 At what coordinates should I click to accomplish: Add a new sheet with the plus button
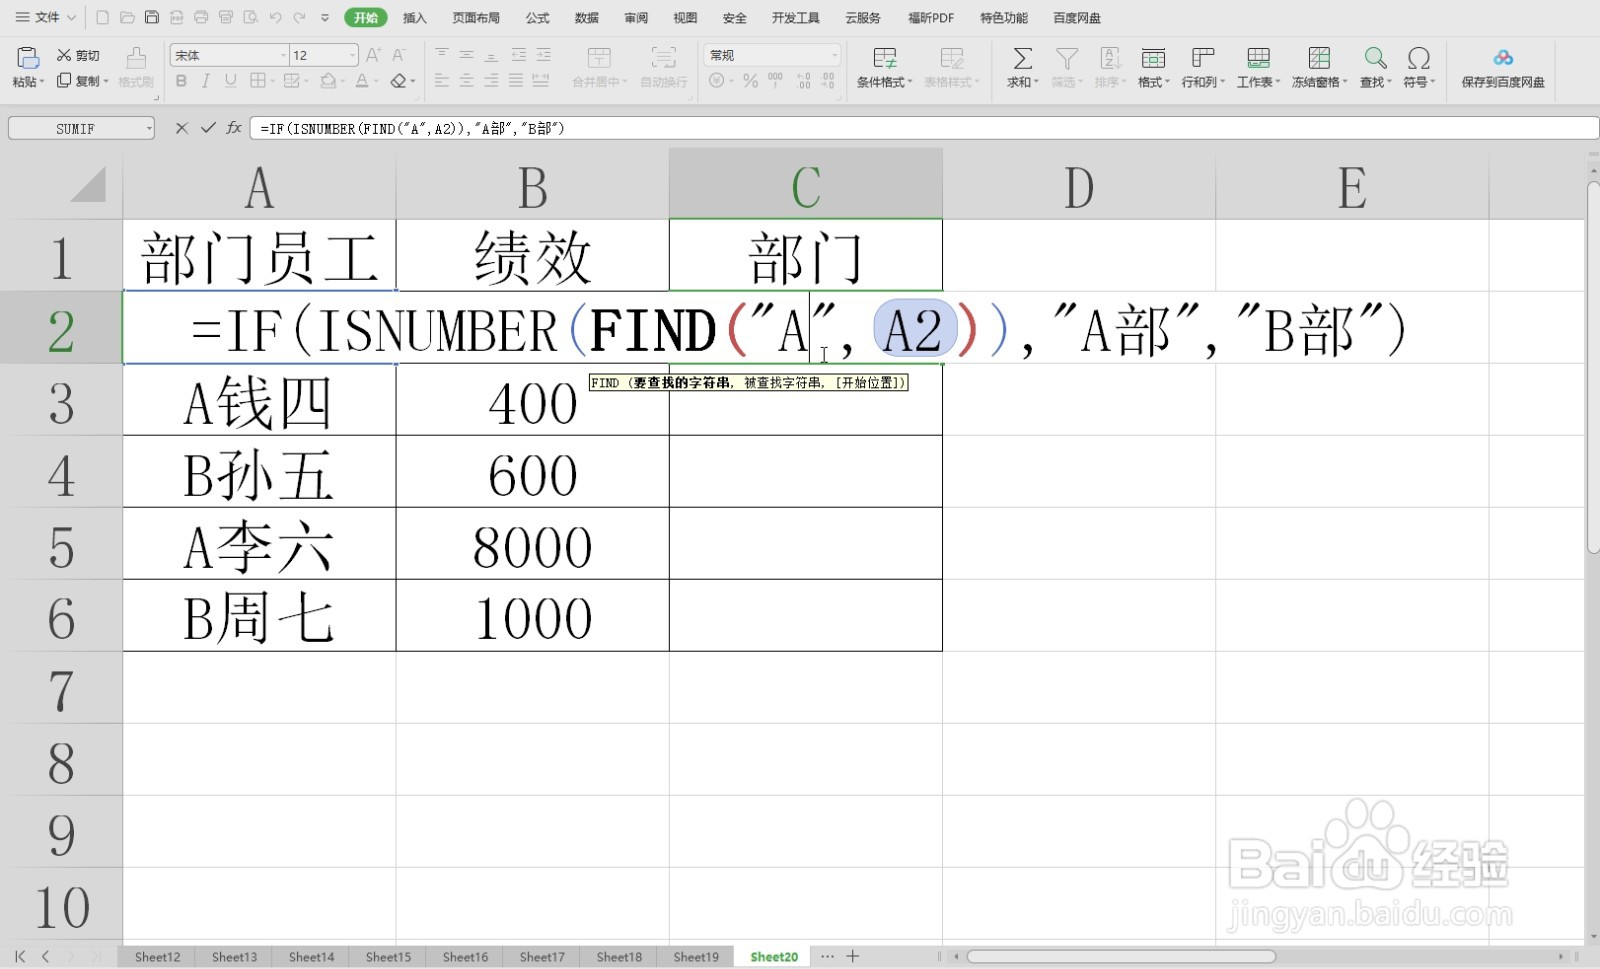(x=853, y=957)
